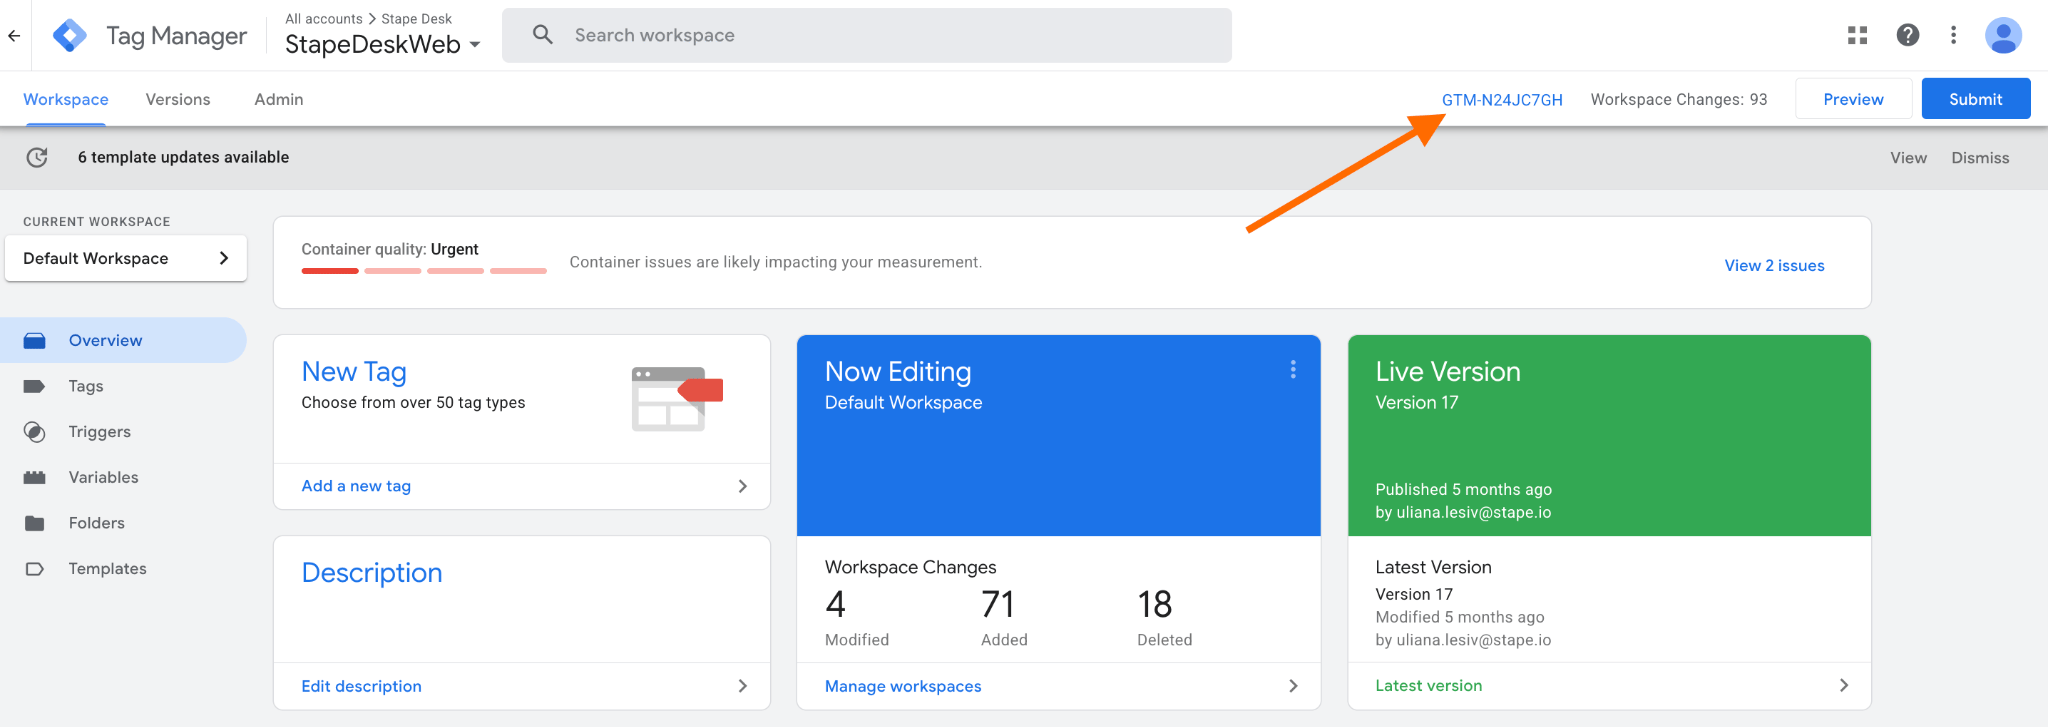Open the more options menu in header
The image size is (2048, 727).
coord(1953,36)
